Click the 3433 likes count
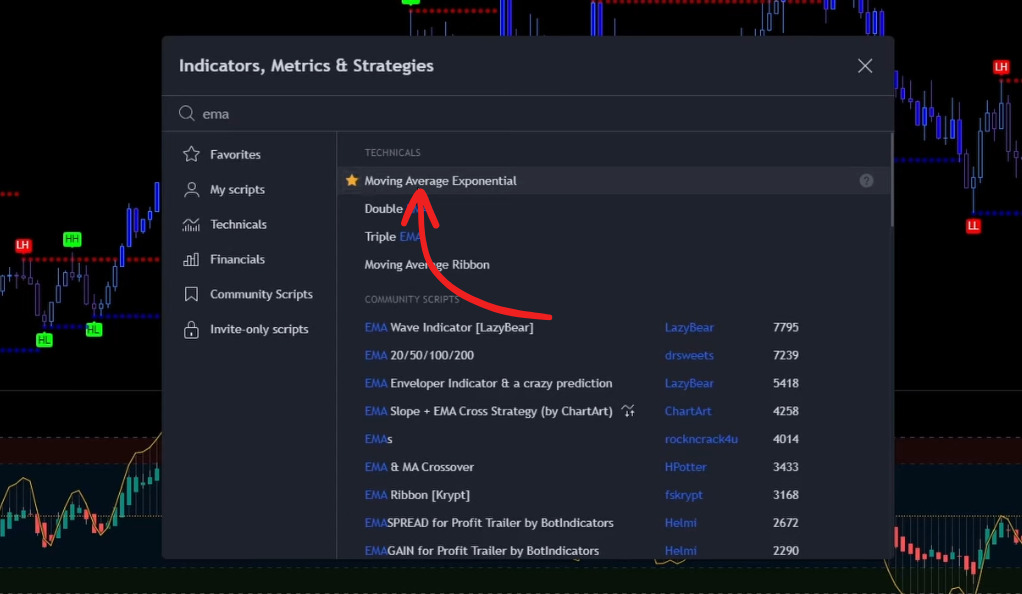This screenshot has width=1022, height=594. (785, 467)
